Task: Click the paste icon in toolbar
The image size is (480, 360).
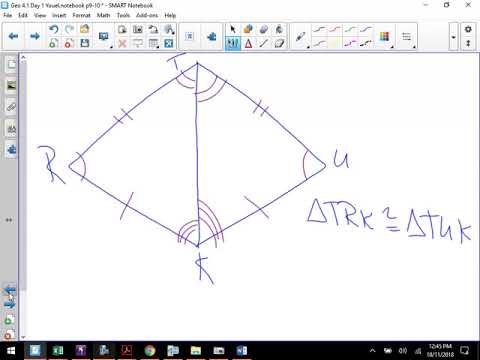Action: [122, 29]
